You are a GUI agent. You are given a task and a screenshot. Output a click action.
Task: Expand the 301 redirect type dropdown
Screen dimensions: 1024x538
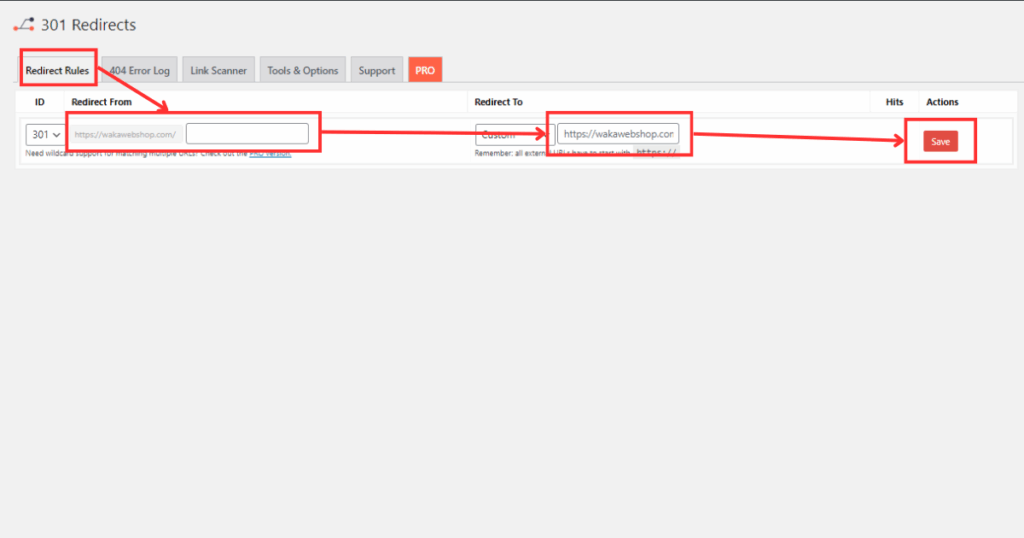(x=46, y=134)
